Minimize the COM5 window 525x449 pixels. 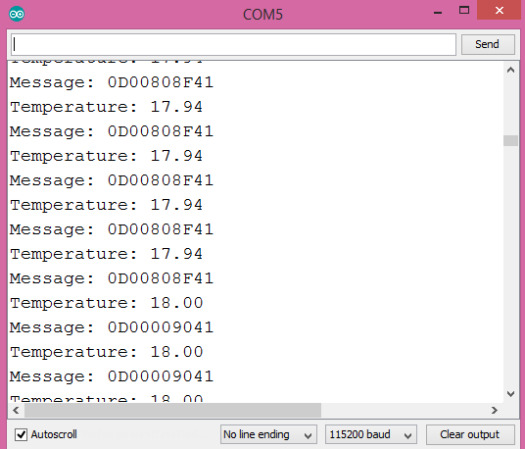pos(438,12)
